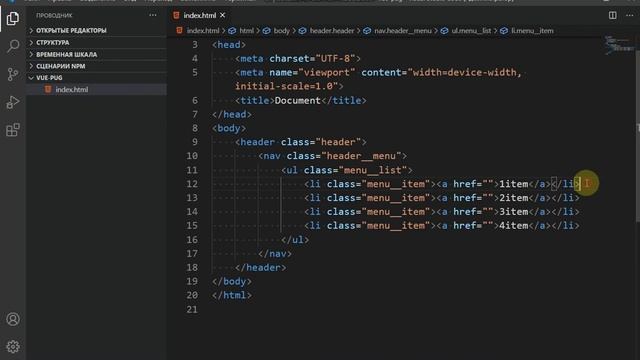Viewport: 640px width, 360px height.
Task: Click "UTF-8" charset value
Action: pos(335,59)
